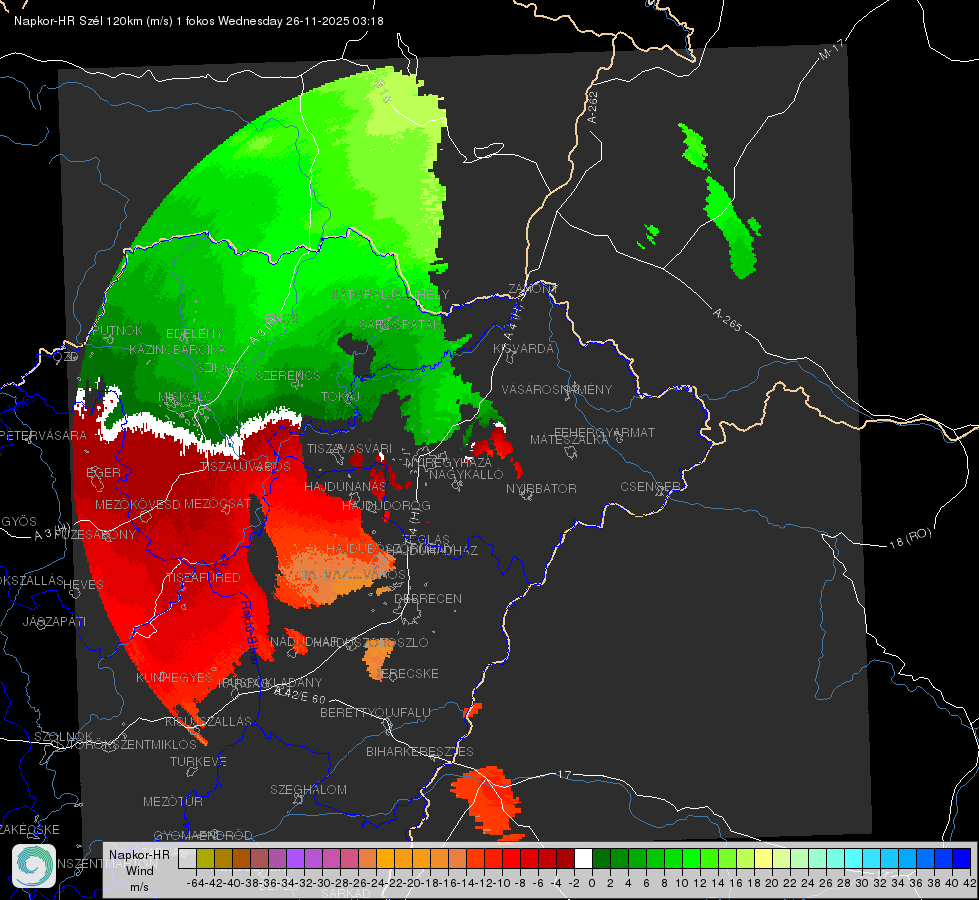Click the TÚRKEVE city label
The height and width of the screenshot is (900, 979).
pos(199,761)
